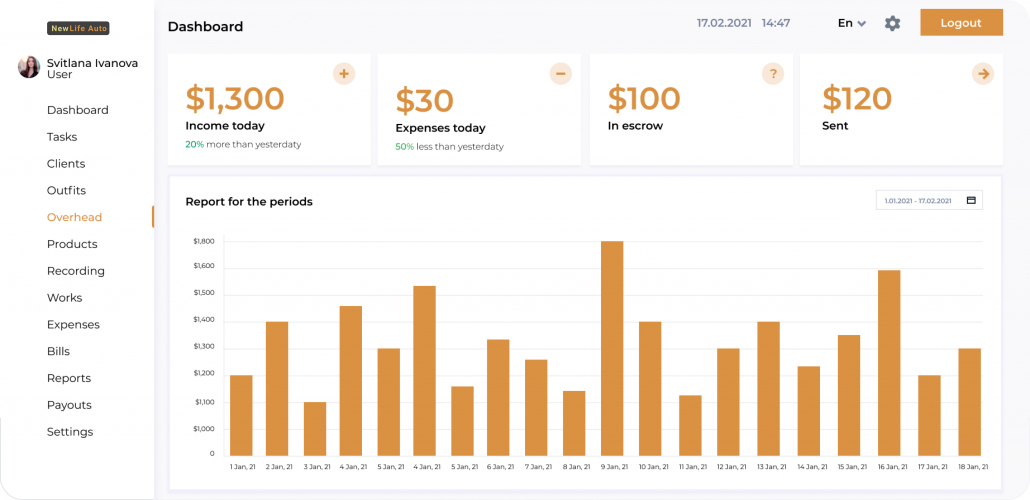Viewport: 1030px width, 500px height.
Task: Click the plus icon on Income card
Action: pos(344,73)
